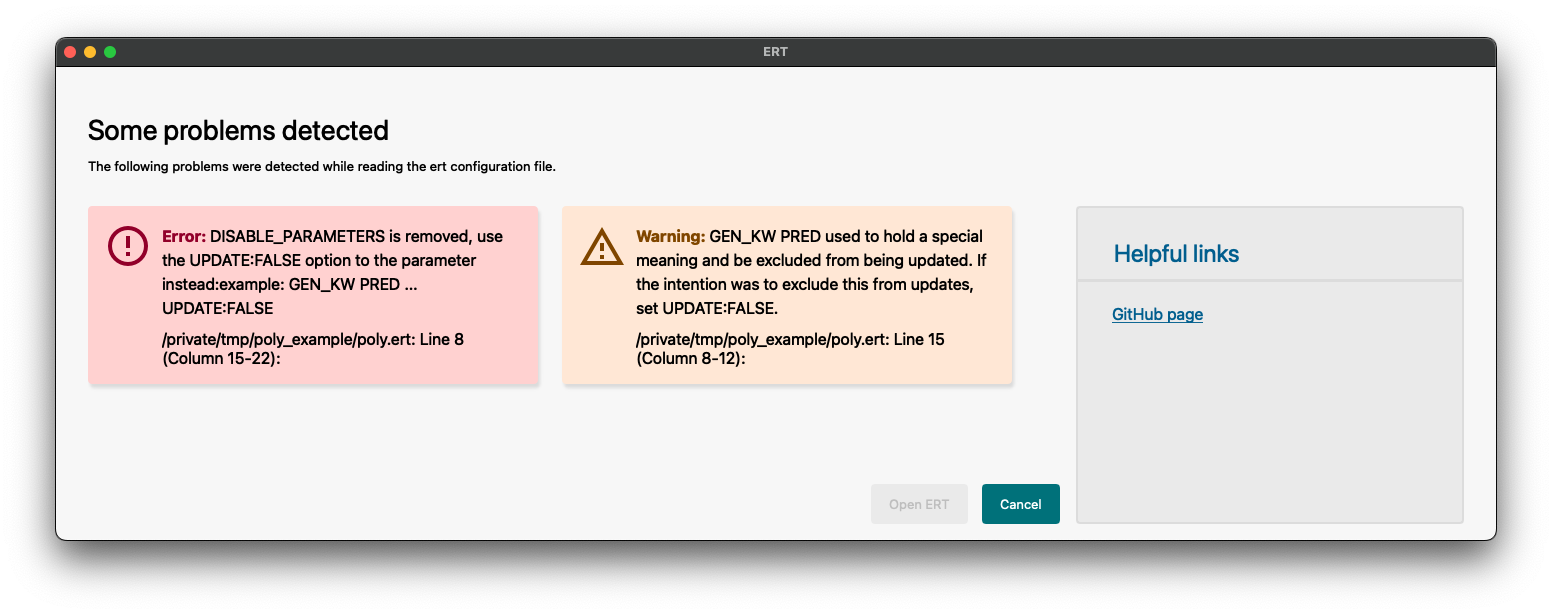
Task: Click the Cancel button
Action: pos(1021,504)
